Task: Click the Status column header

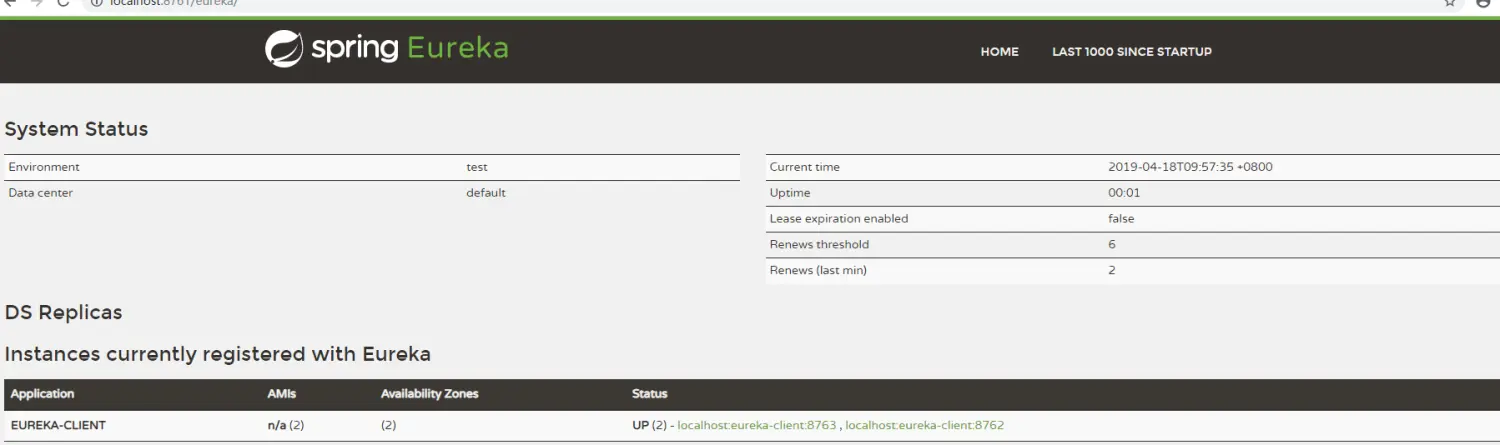Action: coord(649,394)
